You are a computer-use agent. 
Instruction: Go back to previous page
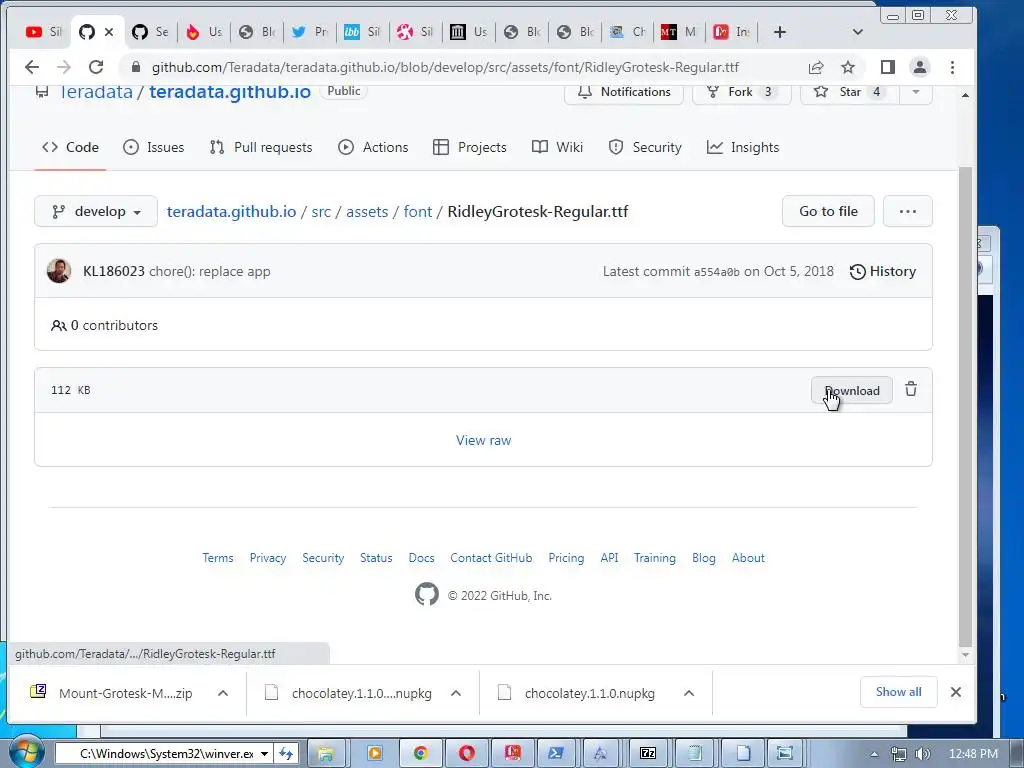(x=31, y=67)
